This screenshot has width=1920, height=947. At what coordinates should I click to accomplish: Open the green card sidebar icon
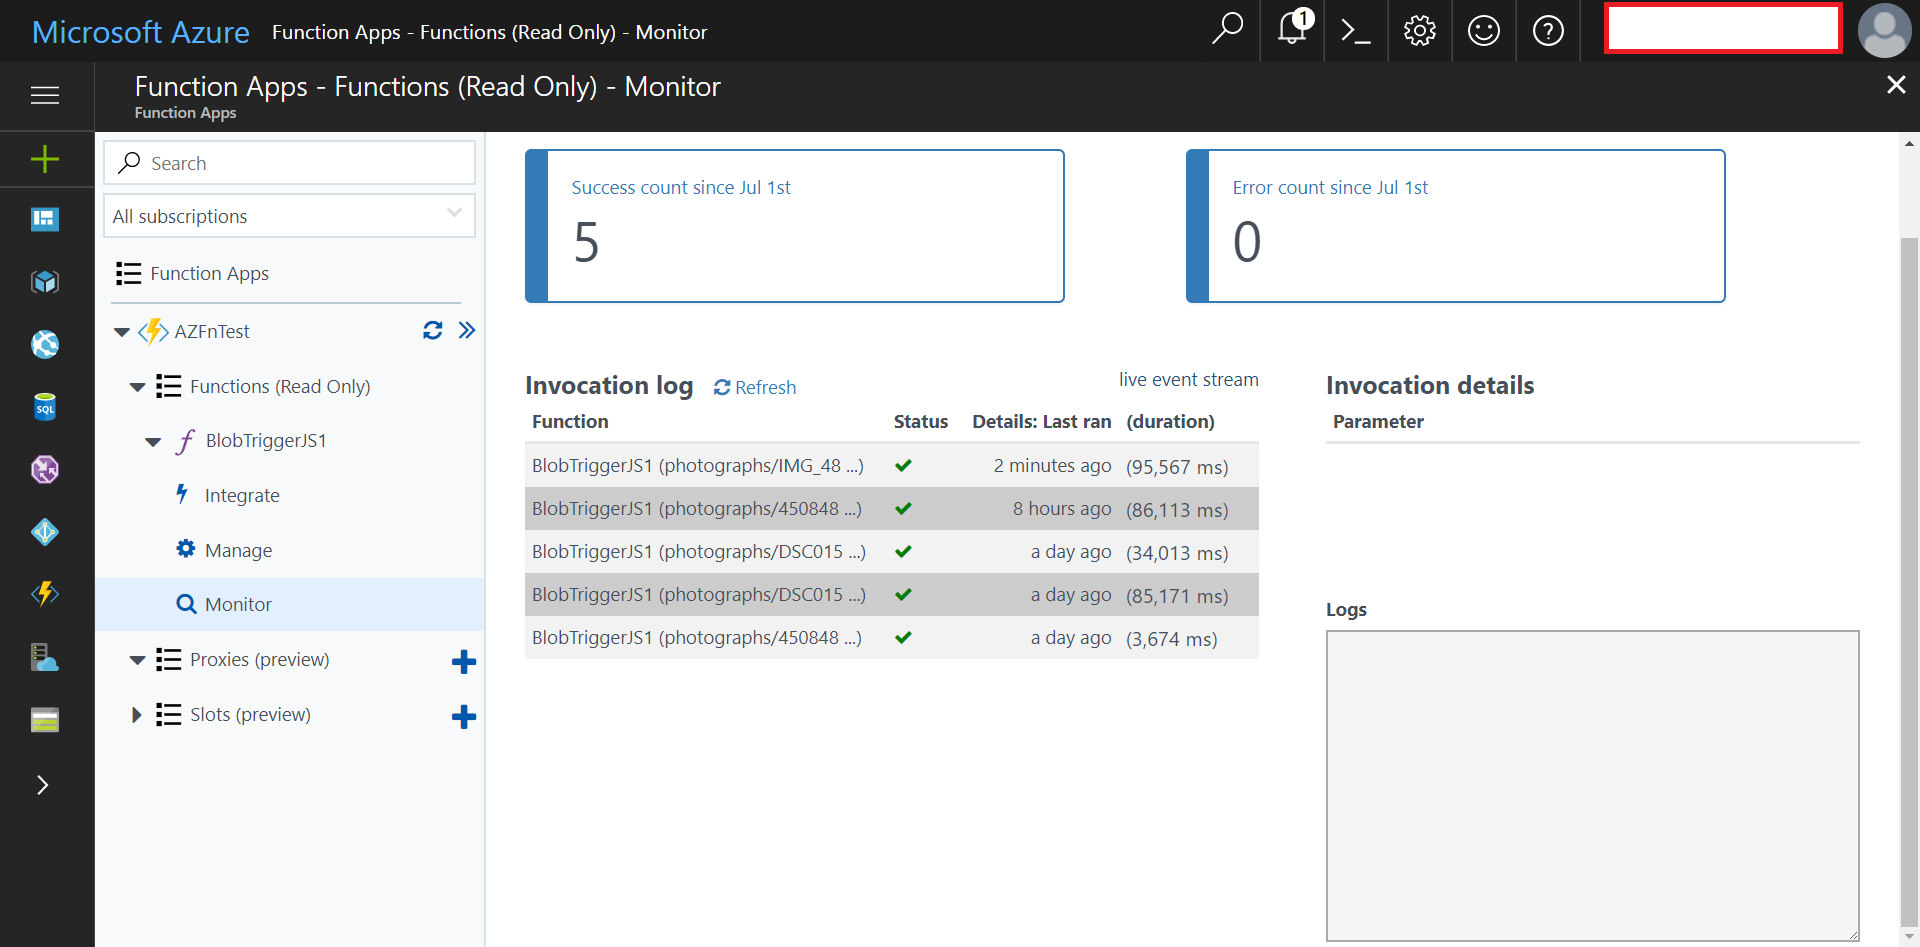click(45, 720)
